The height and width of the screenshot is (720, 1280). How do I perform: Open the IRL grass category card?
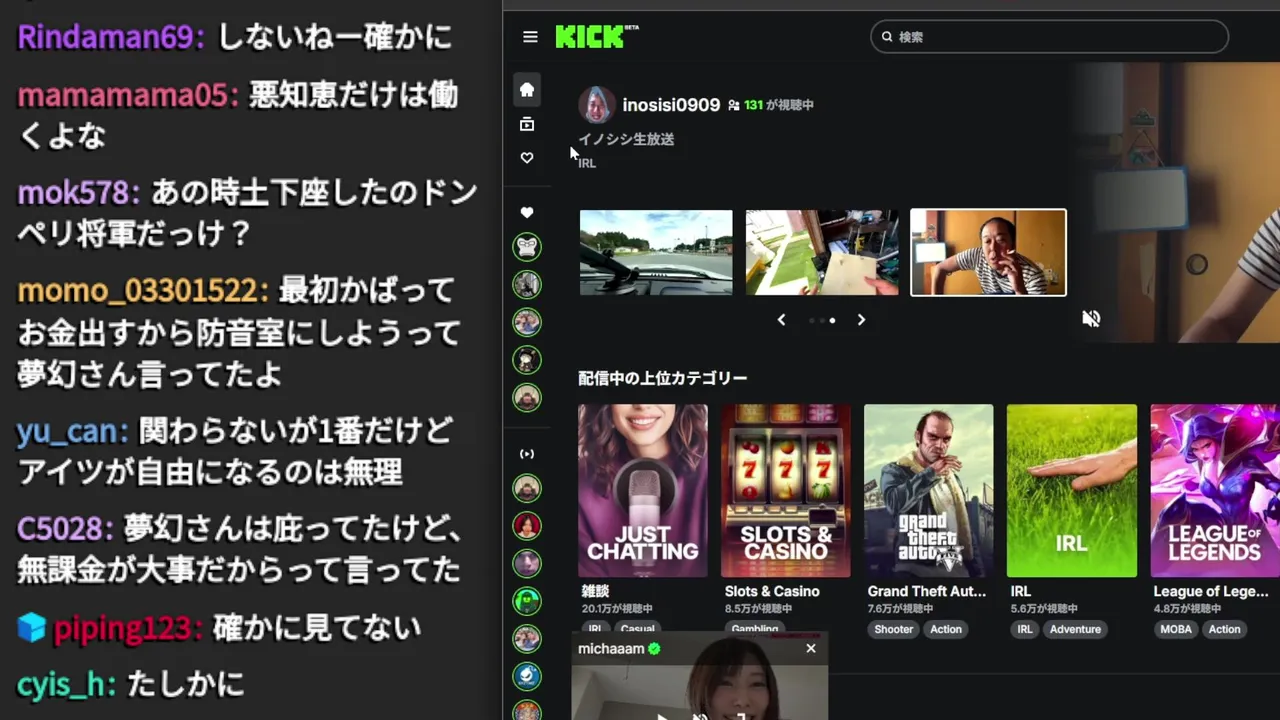pos(1072,491)
